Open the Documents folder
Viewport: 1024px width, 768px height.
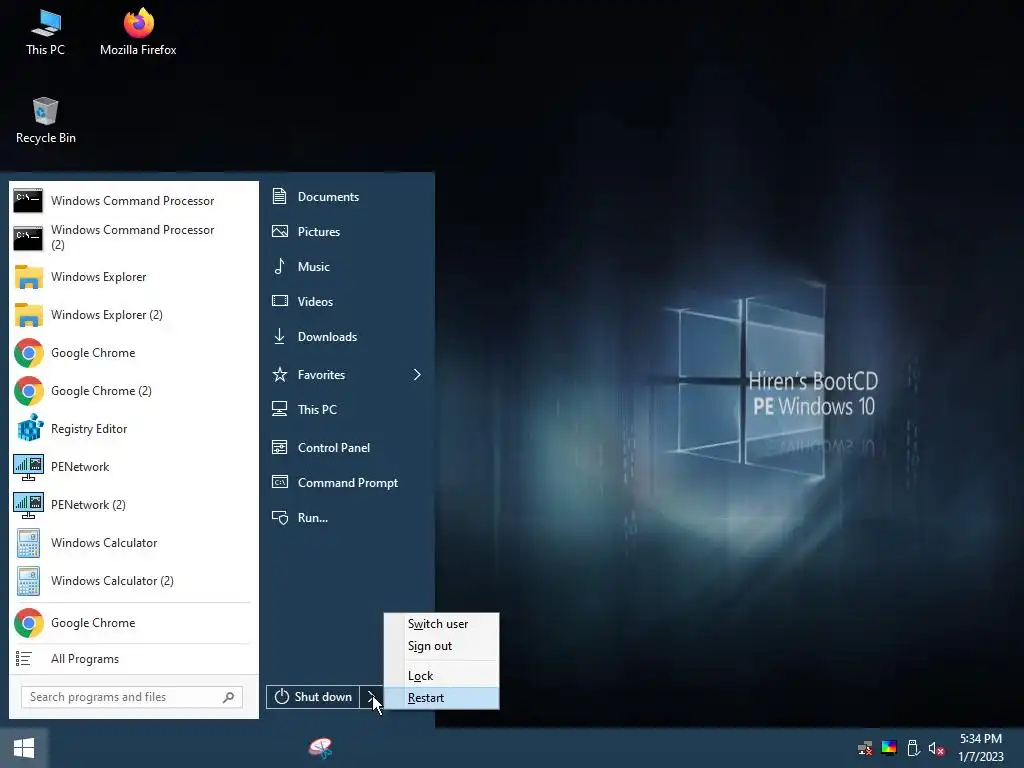347,197
